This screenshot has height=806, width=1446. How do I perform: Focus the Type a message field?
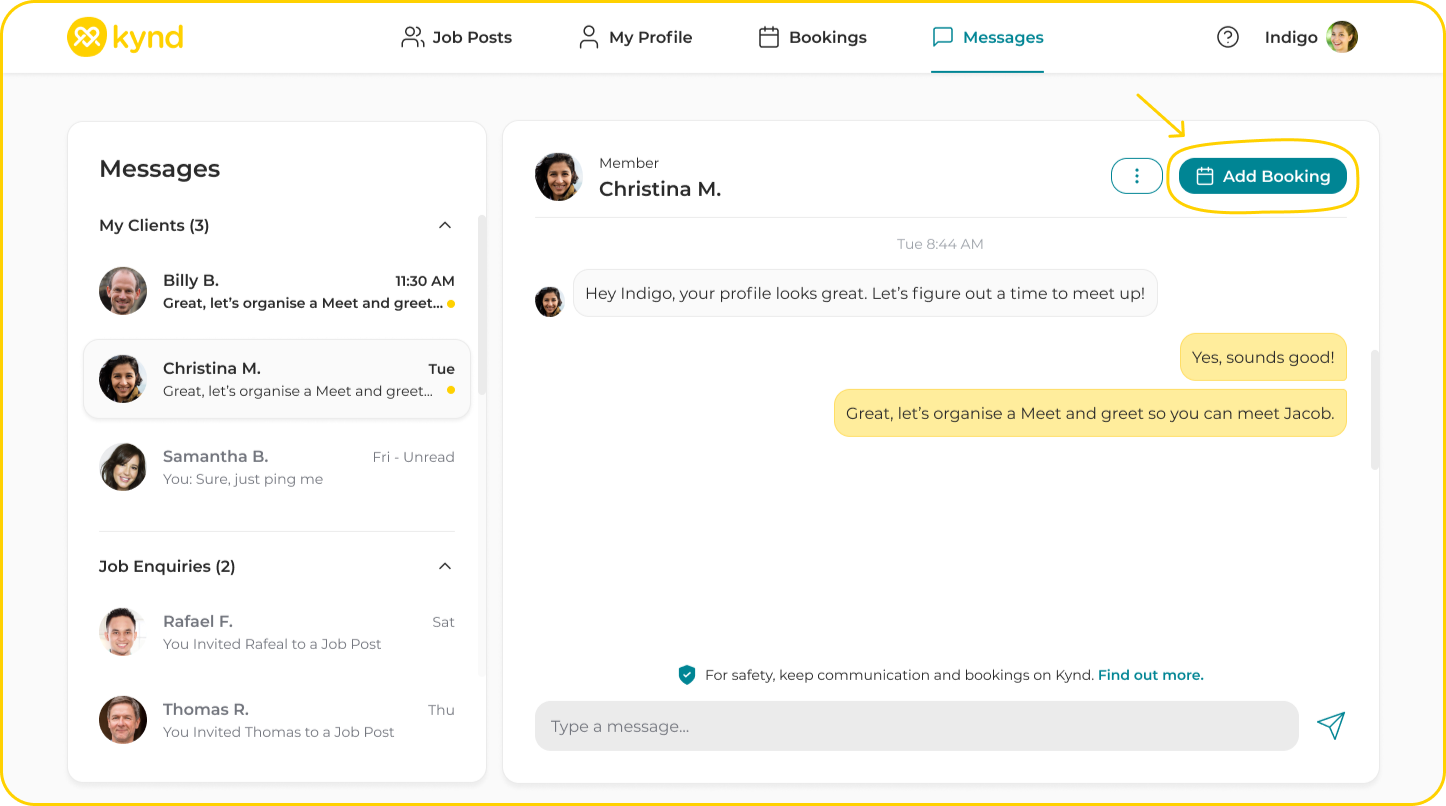(x=915, y=726)
